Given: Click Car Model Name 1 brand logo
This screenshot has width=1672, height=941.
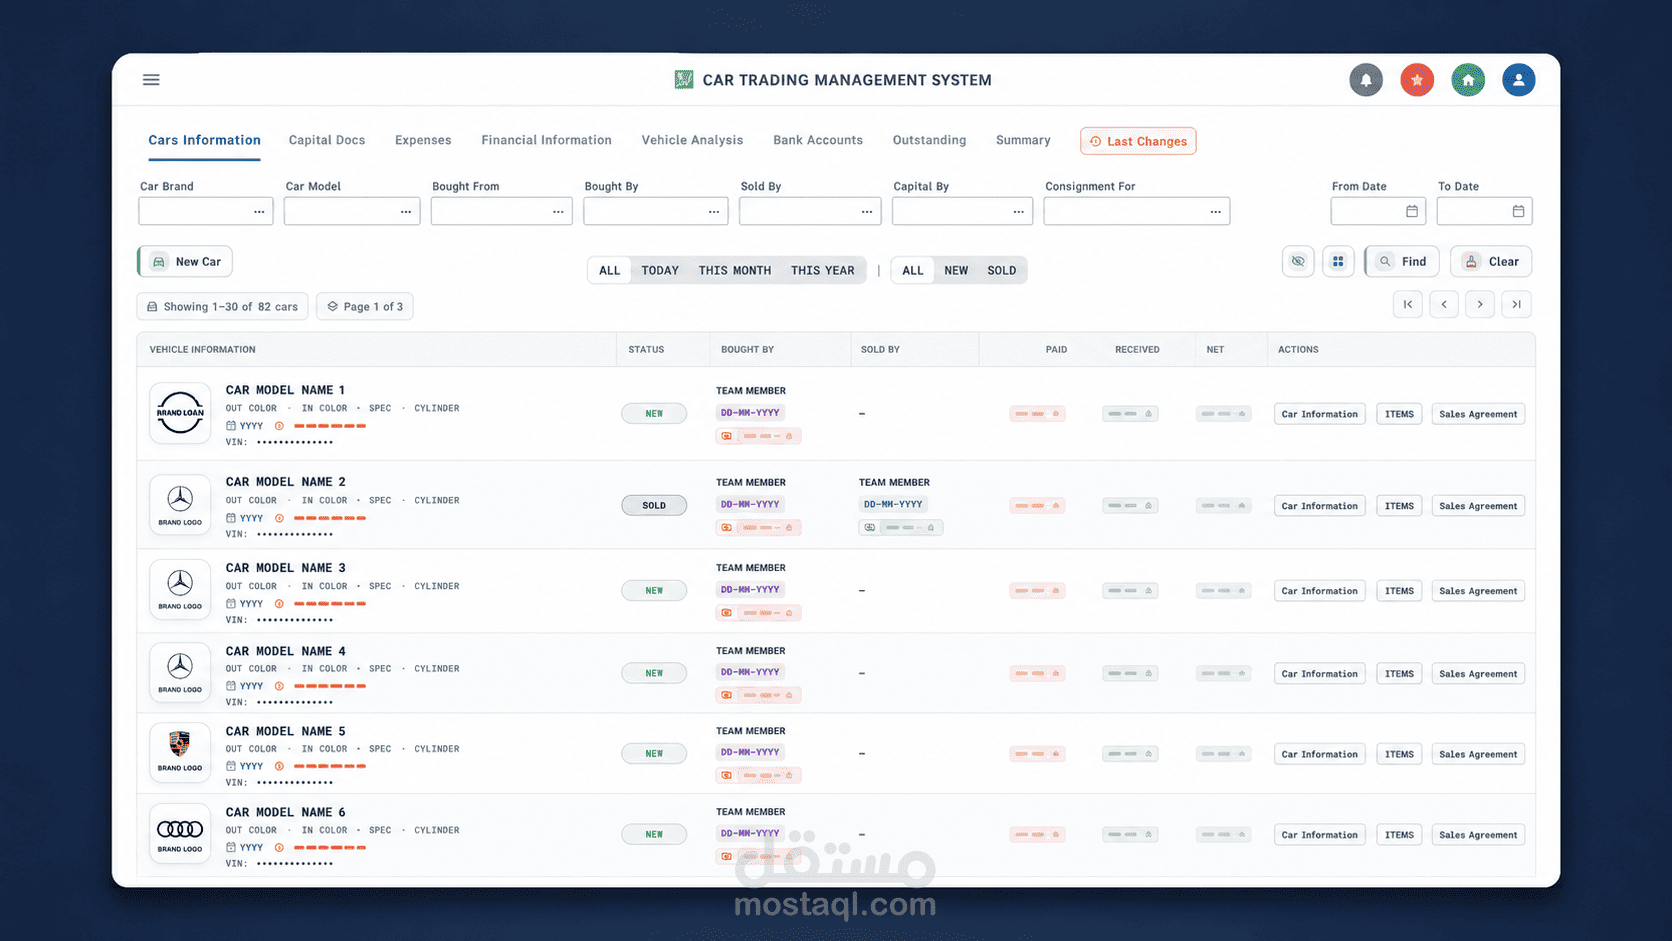Looking at the screenshot, I should click(180, 413).
